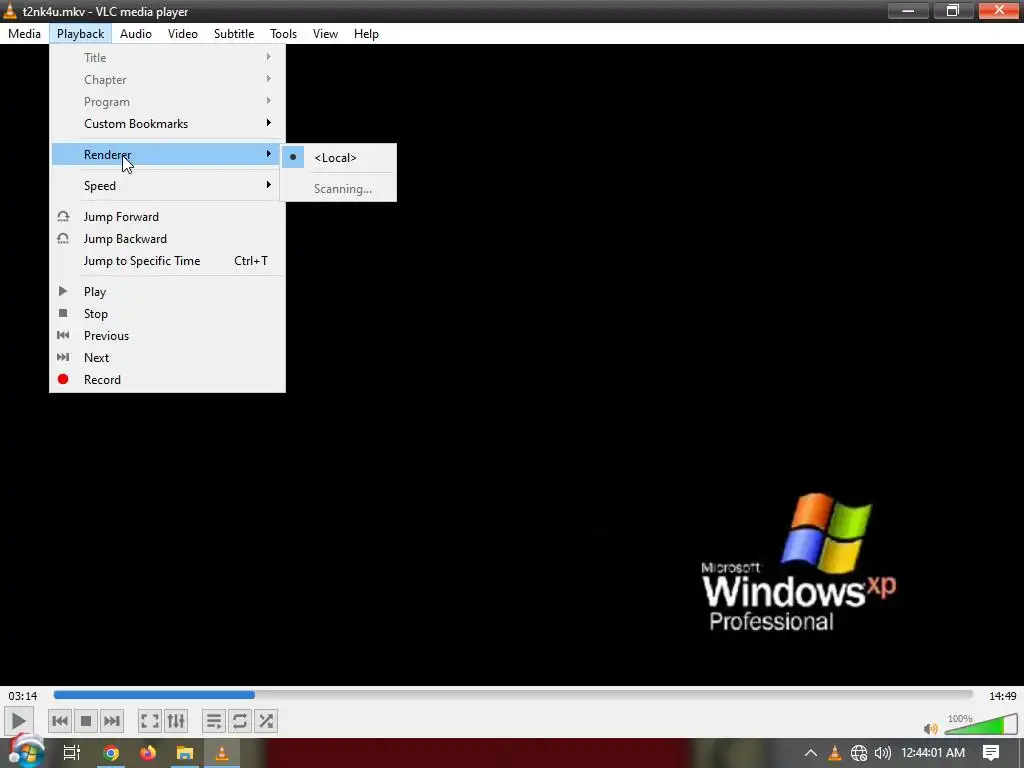Open network status tray icon
The width and height of the screenshot is (1024, 768).
pyautogui.click(x=859, y=753)
